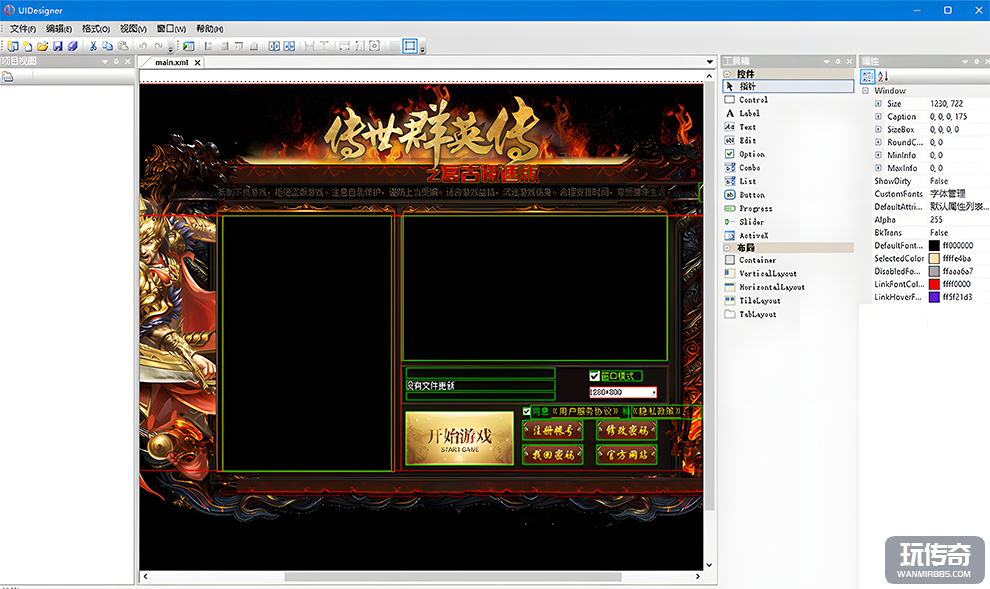Toggle the 同意 user agreement checkbox

coord(527,412)
